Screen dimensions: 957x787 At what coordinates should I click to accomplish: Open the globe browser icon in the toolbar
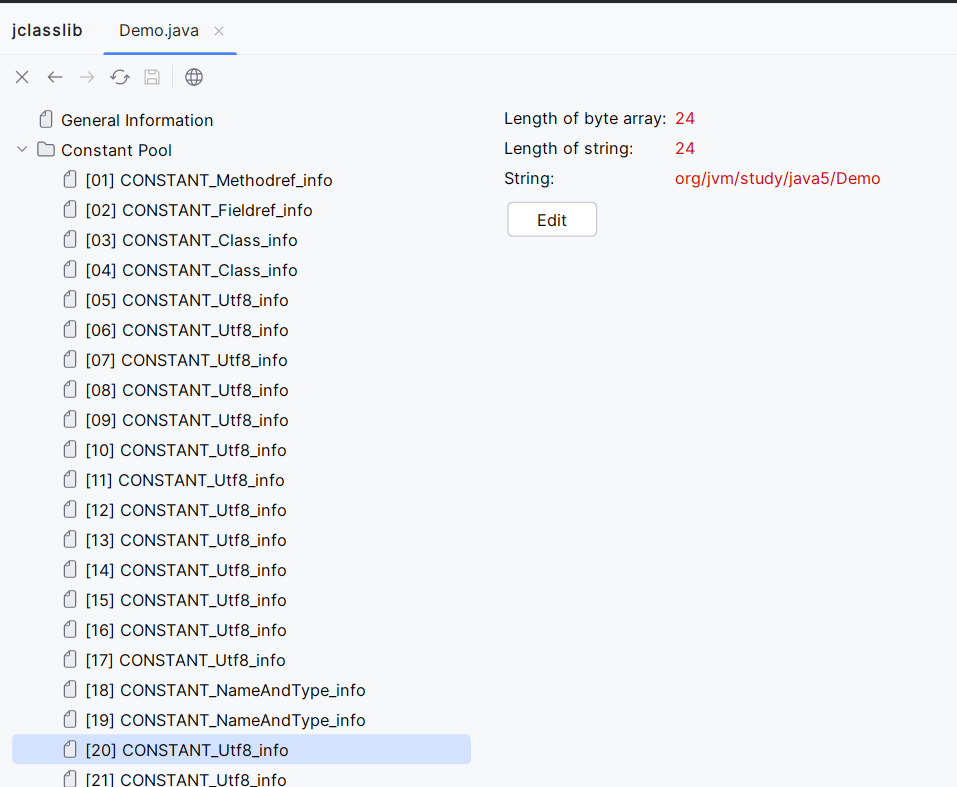coord(194,77)
